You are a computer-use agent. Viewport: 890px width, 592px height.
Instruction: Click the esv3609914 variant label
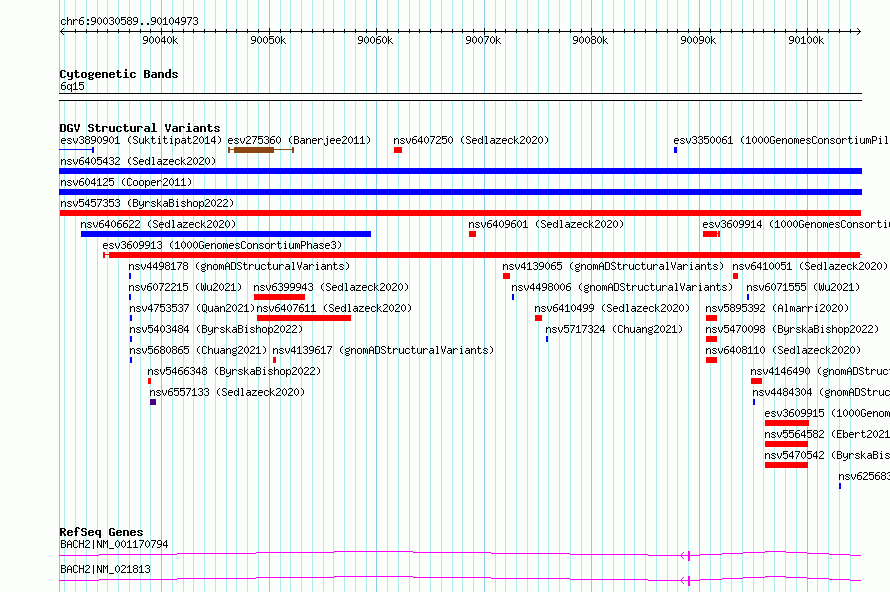click(796, 224)
